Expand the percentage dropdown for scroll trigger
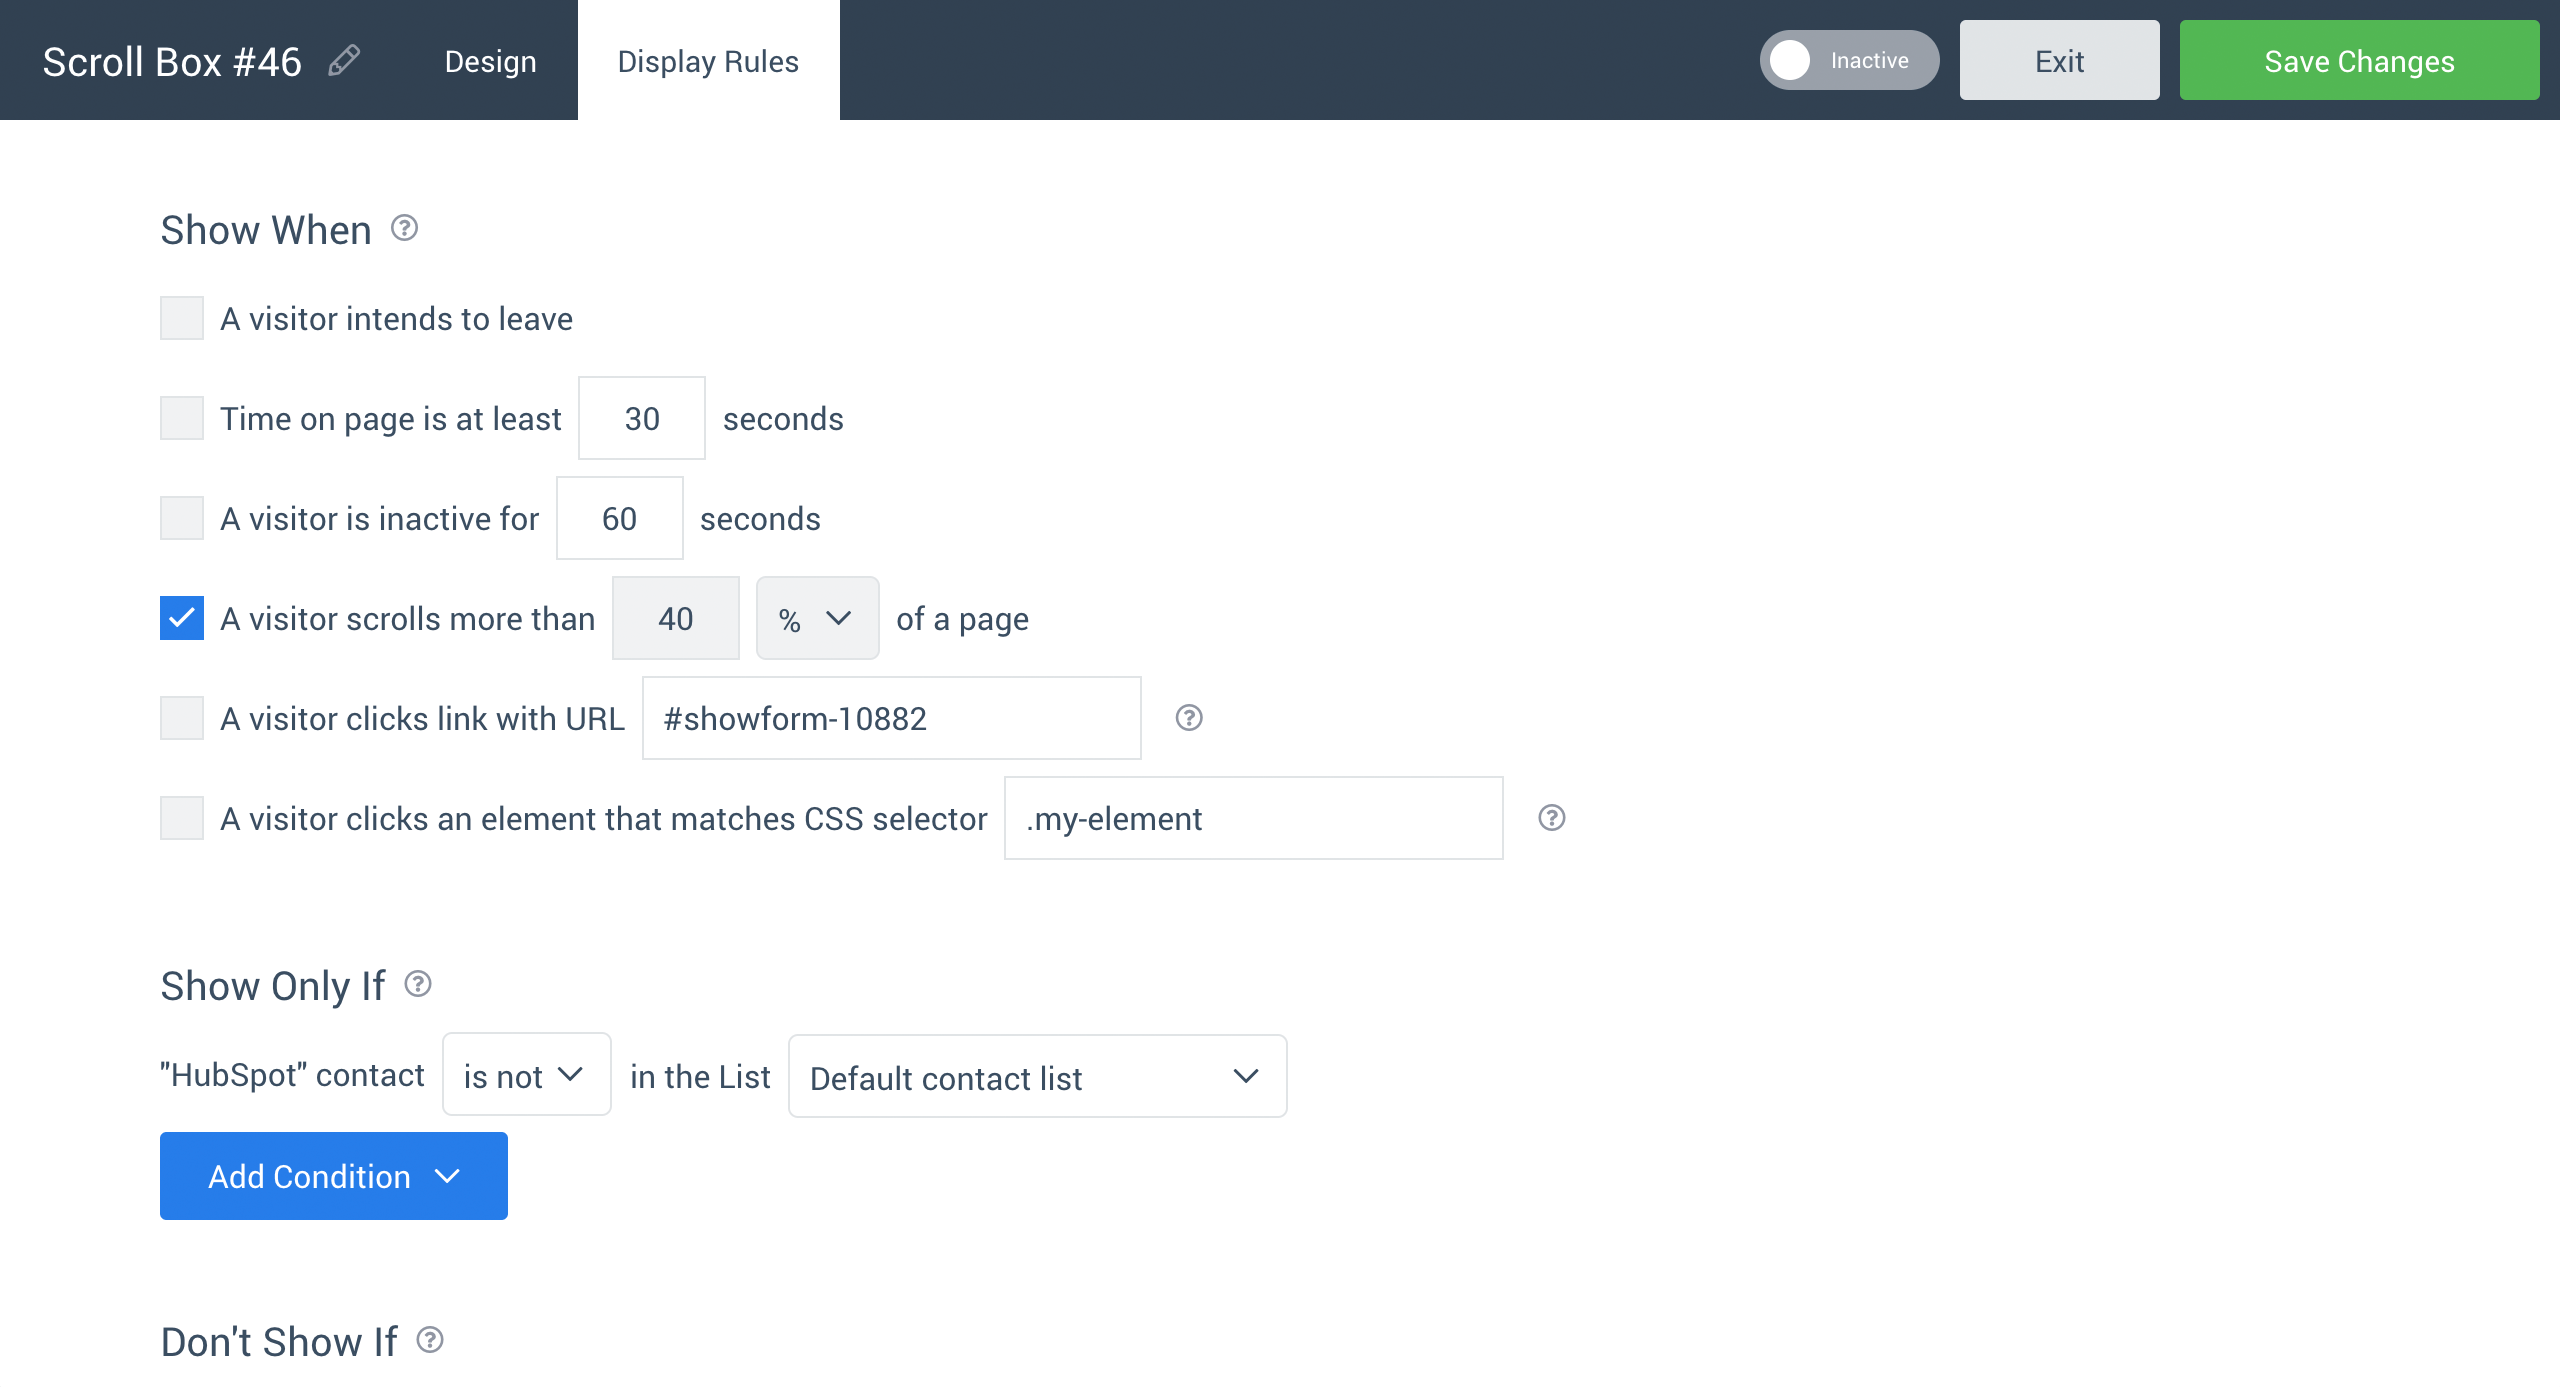The width and height of the screenshot is (2560, 1387). (811, 618)
